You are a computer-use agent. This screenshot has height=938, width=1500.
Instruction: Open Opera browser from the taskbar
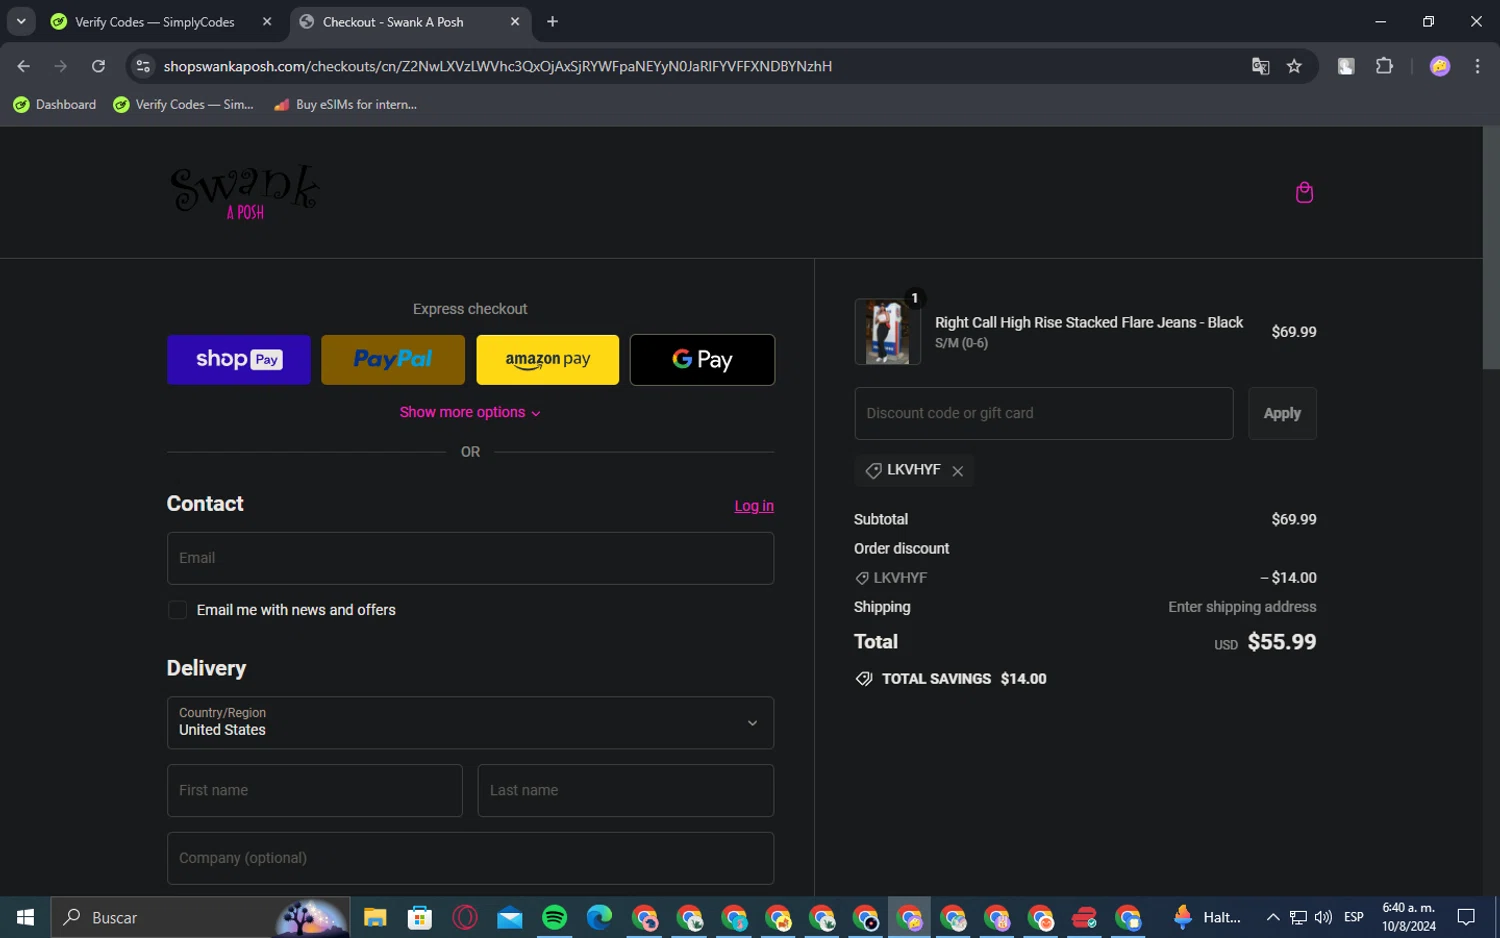coord(465,917)
